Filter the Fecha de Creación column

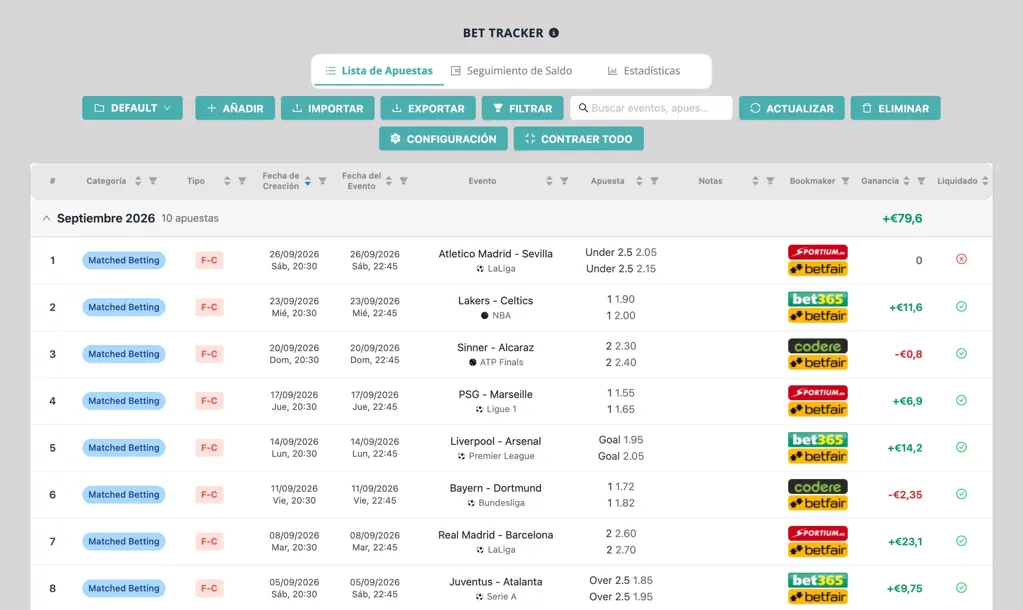[x=322, y=181]
